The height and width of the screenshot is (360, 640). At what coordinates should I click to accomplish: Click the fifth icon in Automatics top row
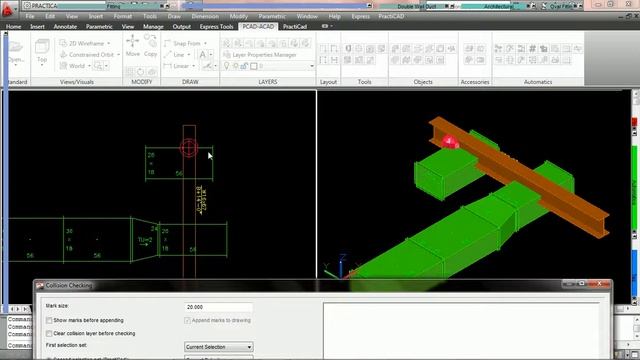pos(544,49)
